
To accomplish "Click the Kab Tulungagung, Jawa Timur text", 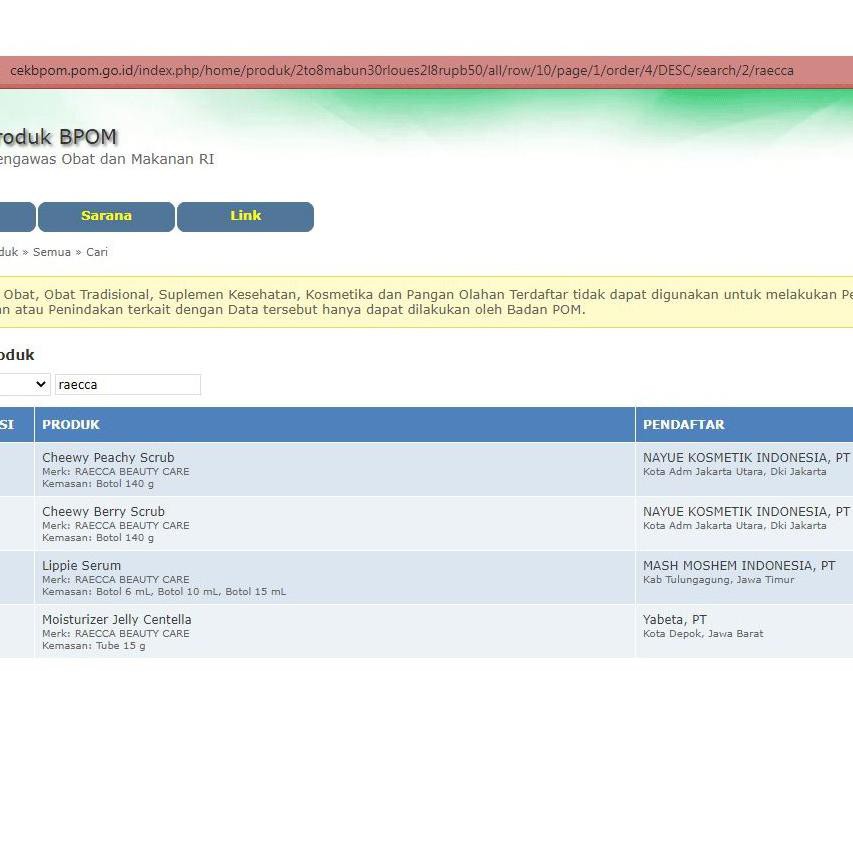I will click(718, 579).
